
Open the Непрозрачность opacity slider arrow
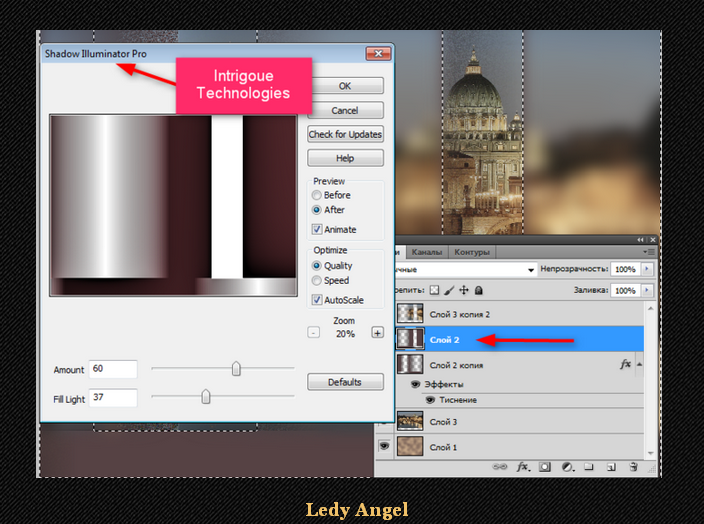click(x=647, y=270)
